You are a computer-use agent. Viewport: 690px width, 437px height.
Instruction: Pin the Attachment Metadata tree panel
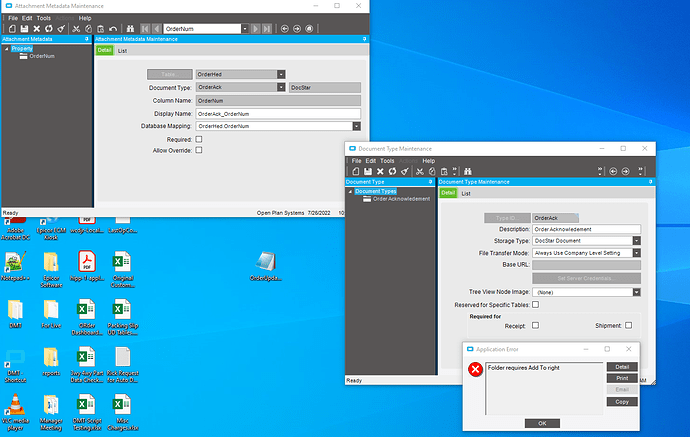click(87, 39)
